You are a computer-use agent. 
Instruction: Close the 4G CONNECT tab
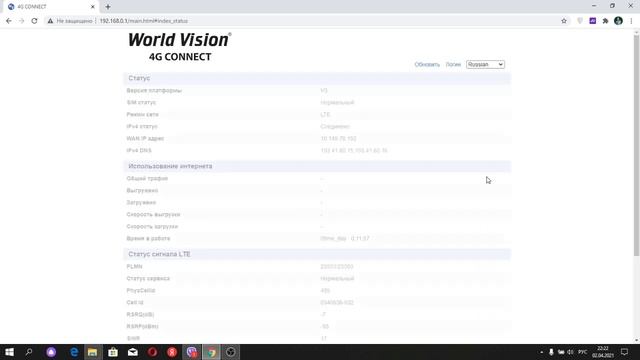click(93, 7)
